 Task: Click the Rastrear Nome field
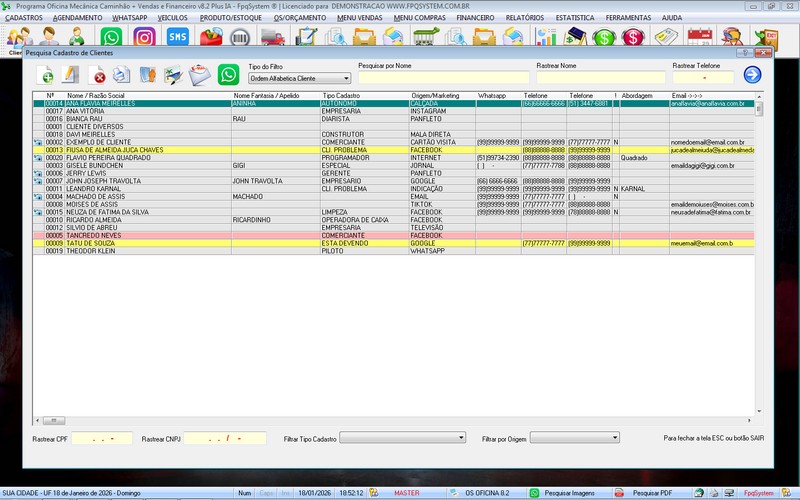[601, 77]
